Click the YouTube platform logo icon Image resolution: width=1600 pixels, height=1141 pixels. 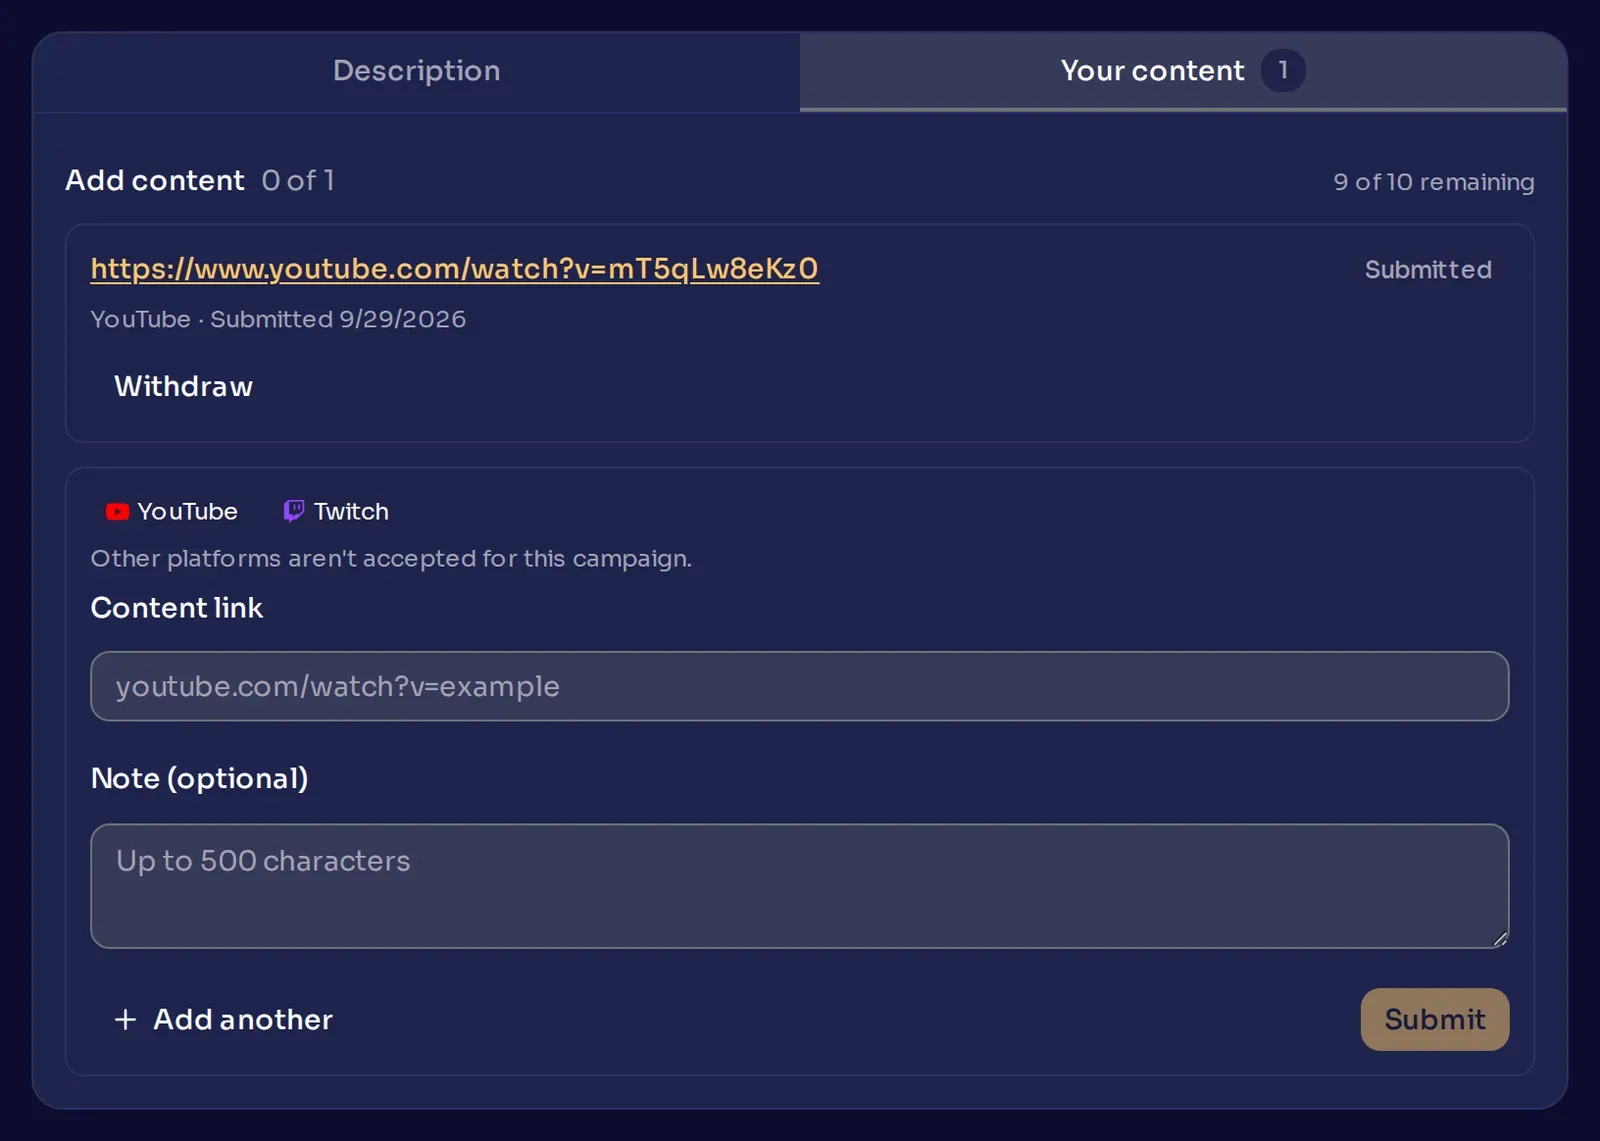click(117, 512)
